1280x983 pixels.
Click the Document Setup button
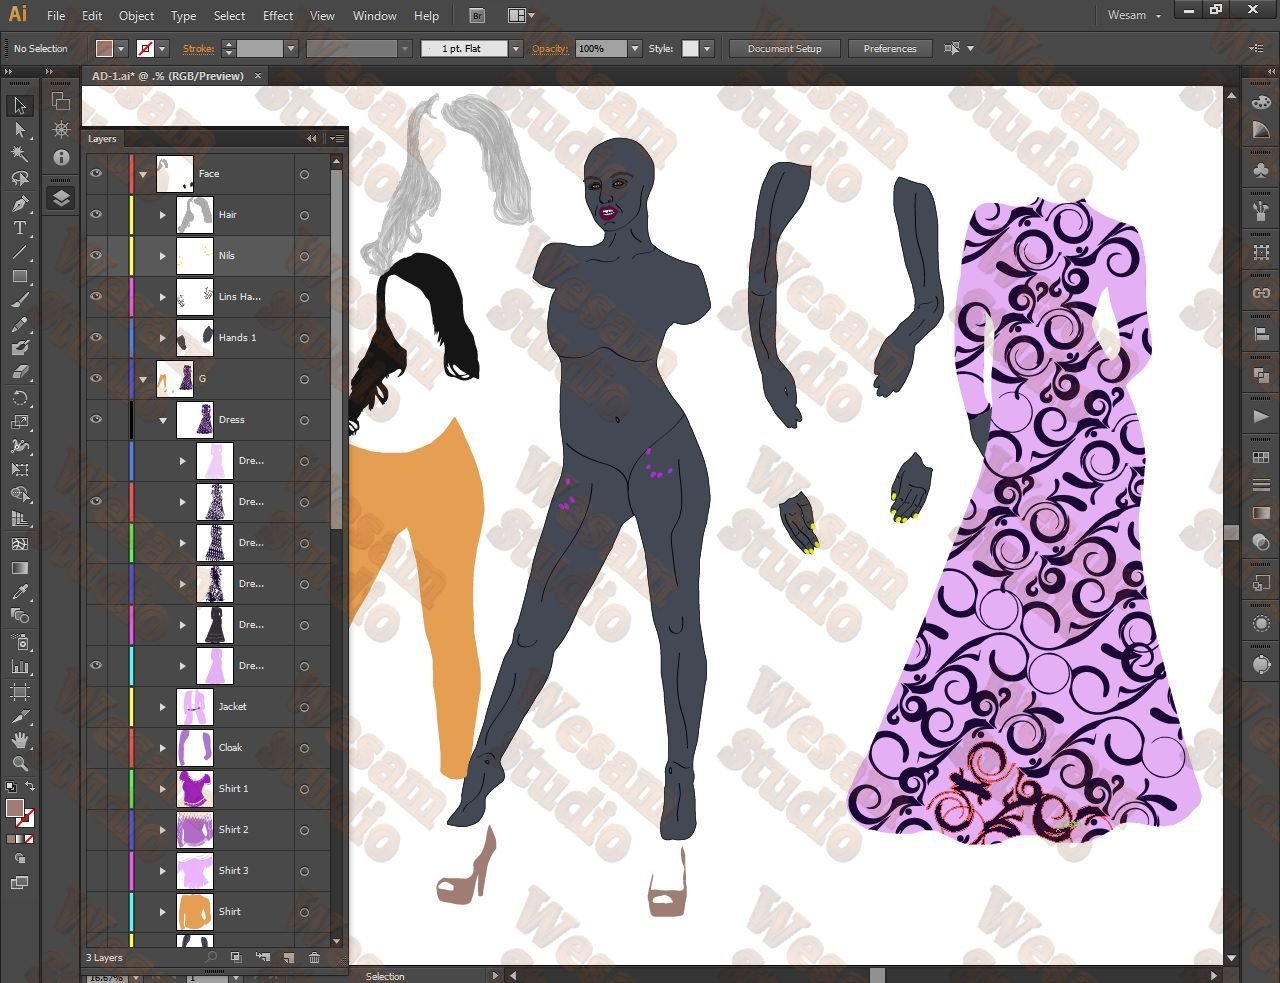click(x=784, y=48)
